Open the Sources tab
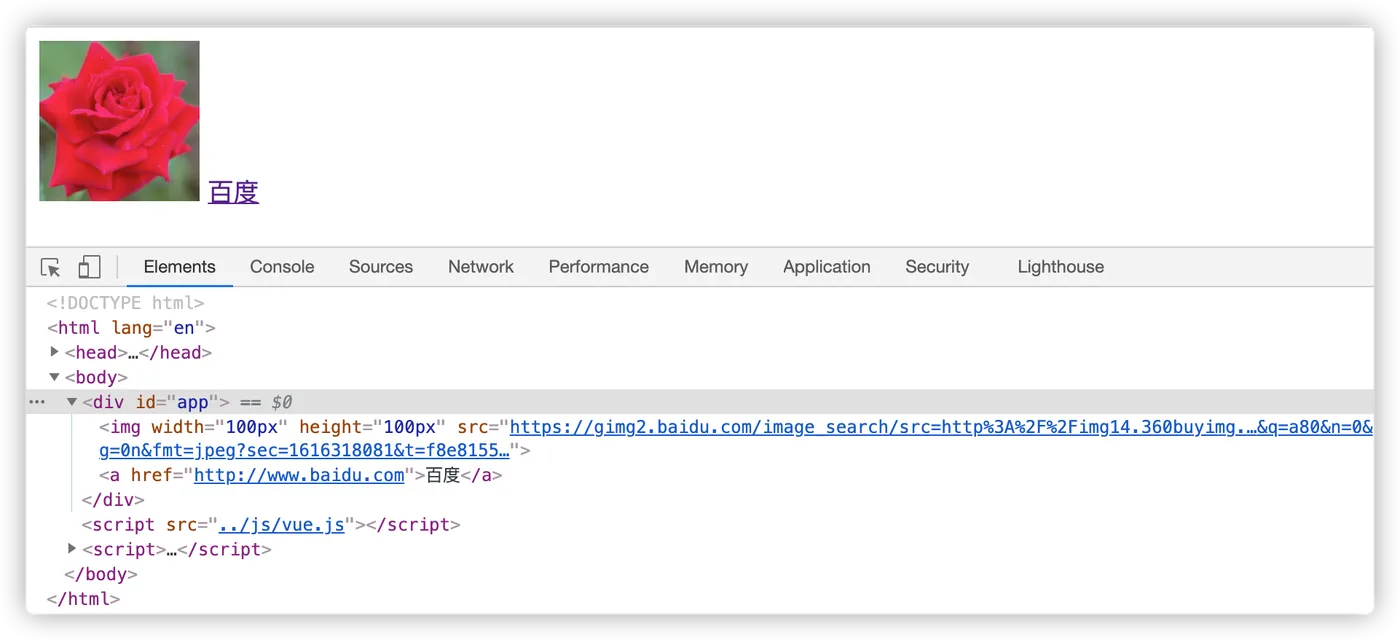 coord(381,267)
